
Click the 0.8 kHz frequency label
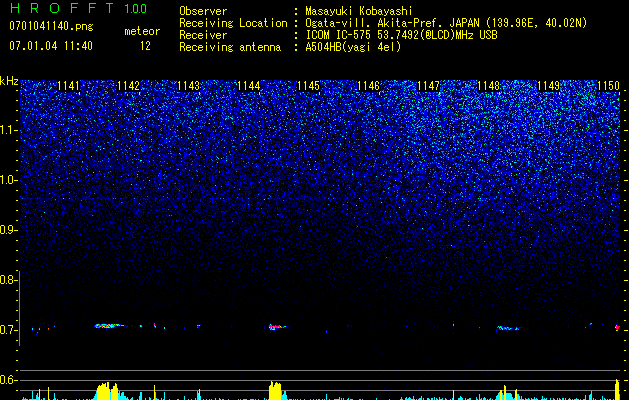(7, 280)
